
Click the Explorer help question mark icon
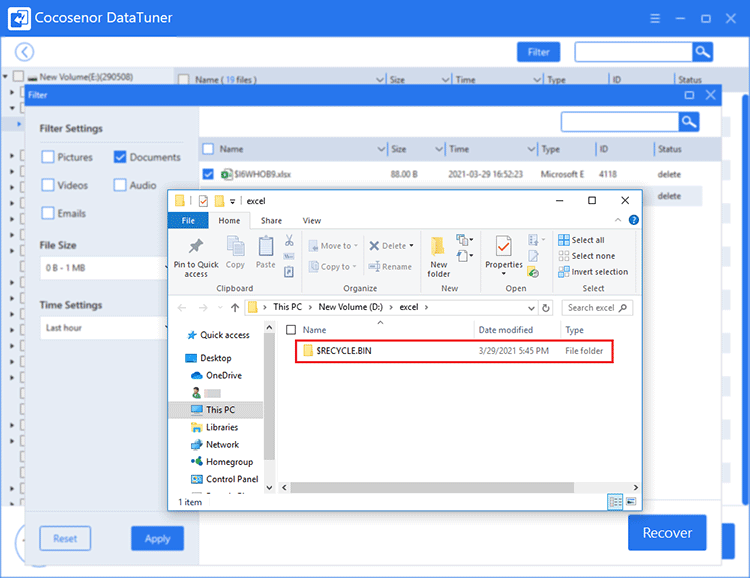click(x=633, y=220)
